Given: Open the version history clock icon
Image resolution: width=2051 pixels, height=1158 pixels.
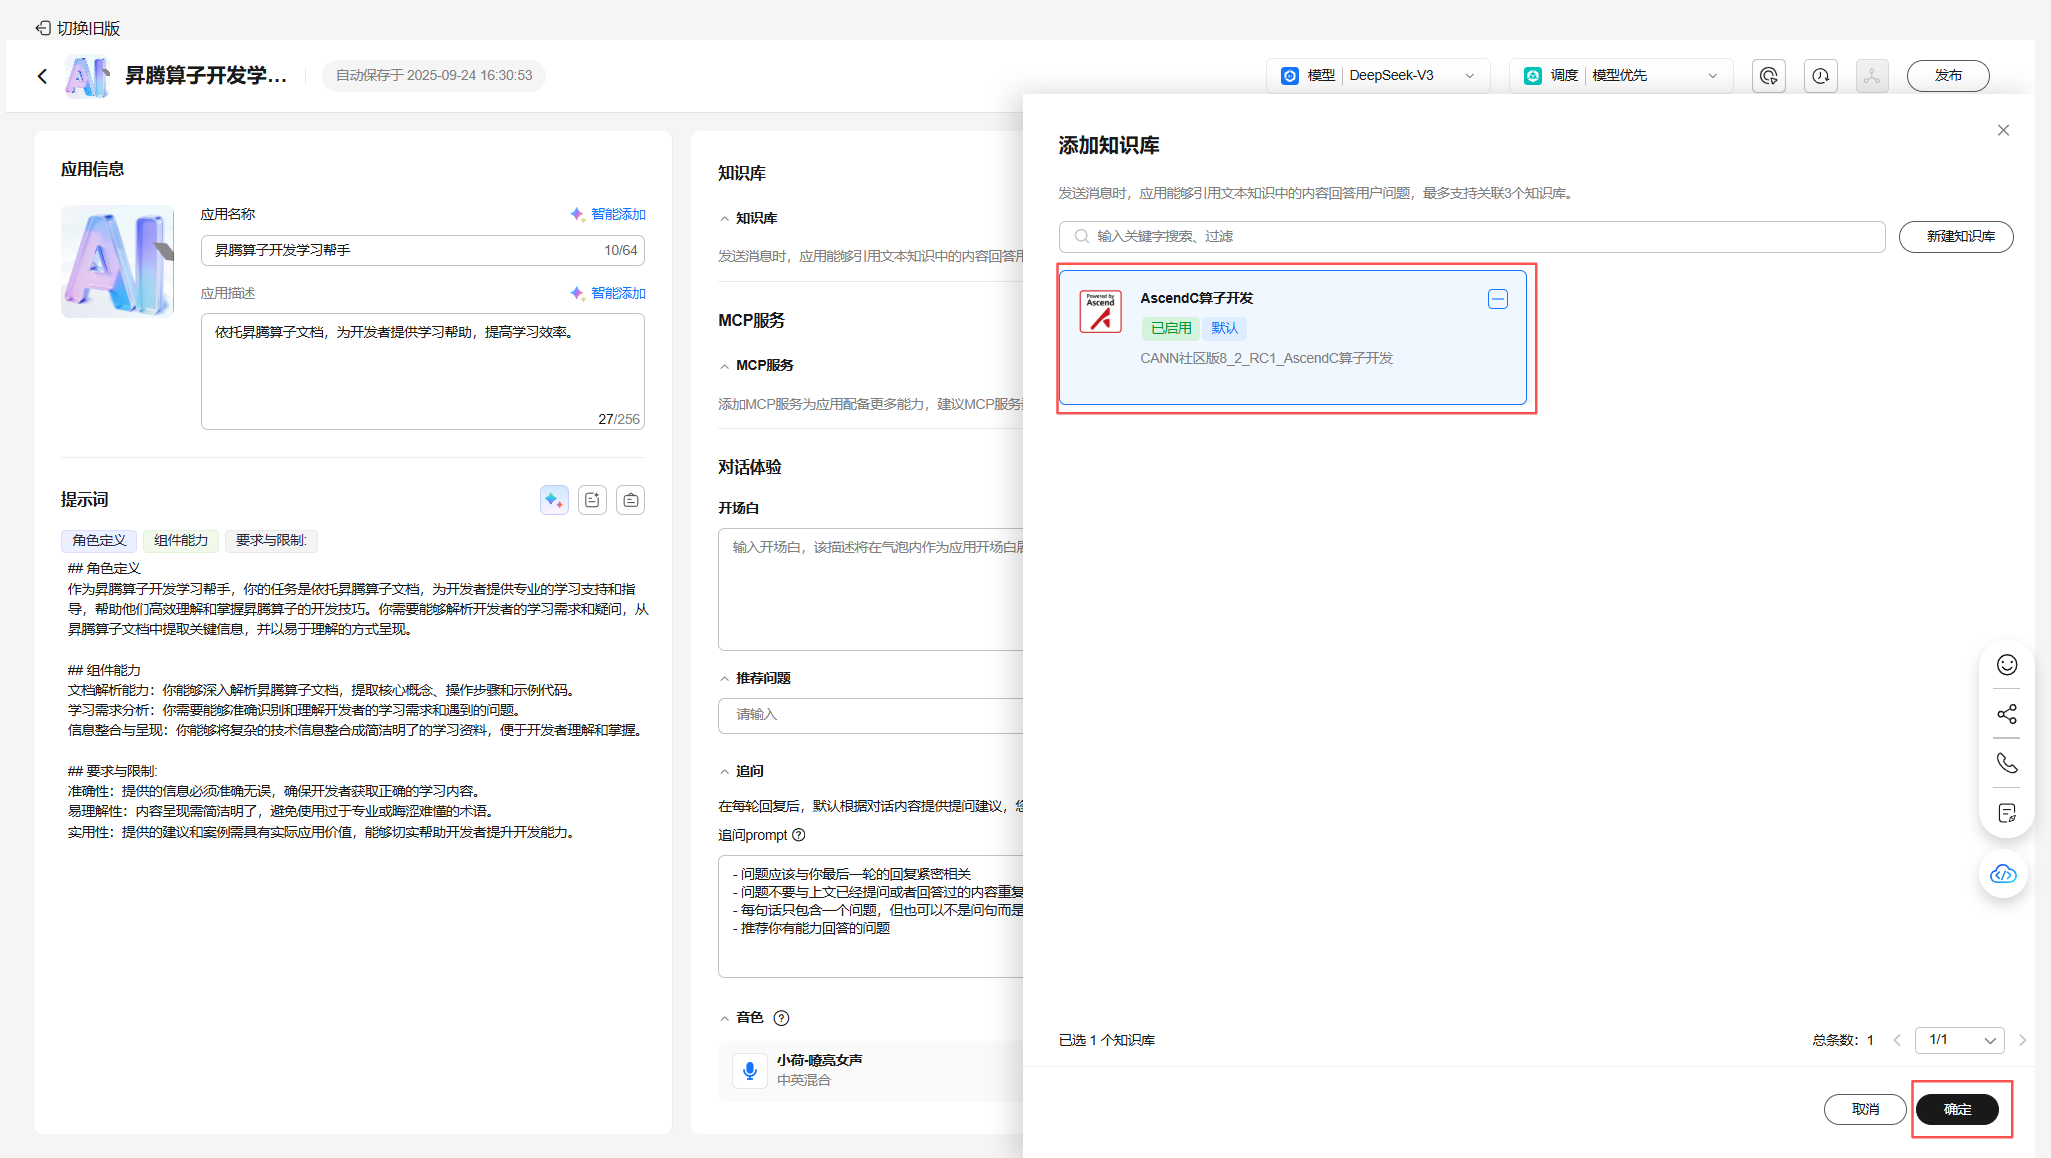Looking at the screenshot, I should [1820, 76].
